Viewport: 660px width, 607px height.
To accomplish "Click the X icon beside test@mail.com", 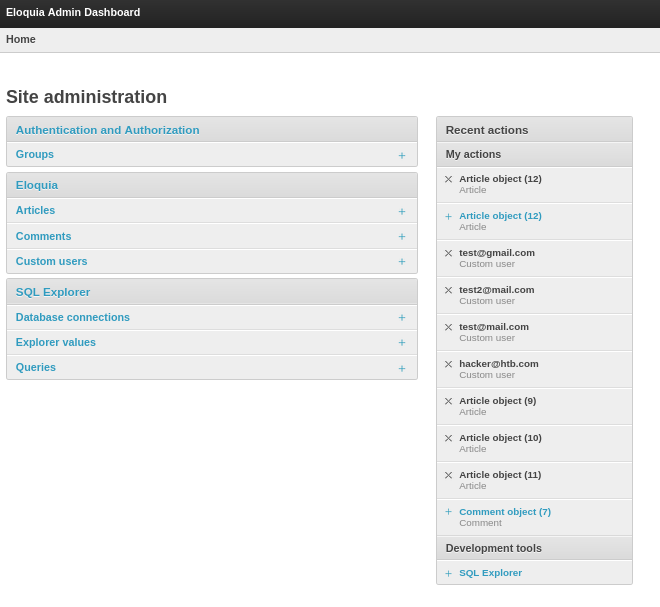I will point(448,327).
